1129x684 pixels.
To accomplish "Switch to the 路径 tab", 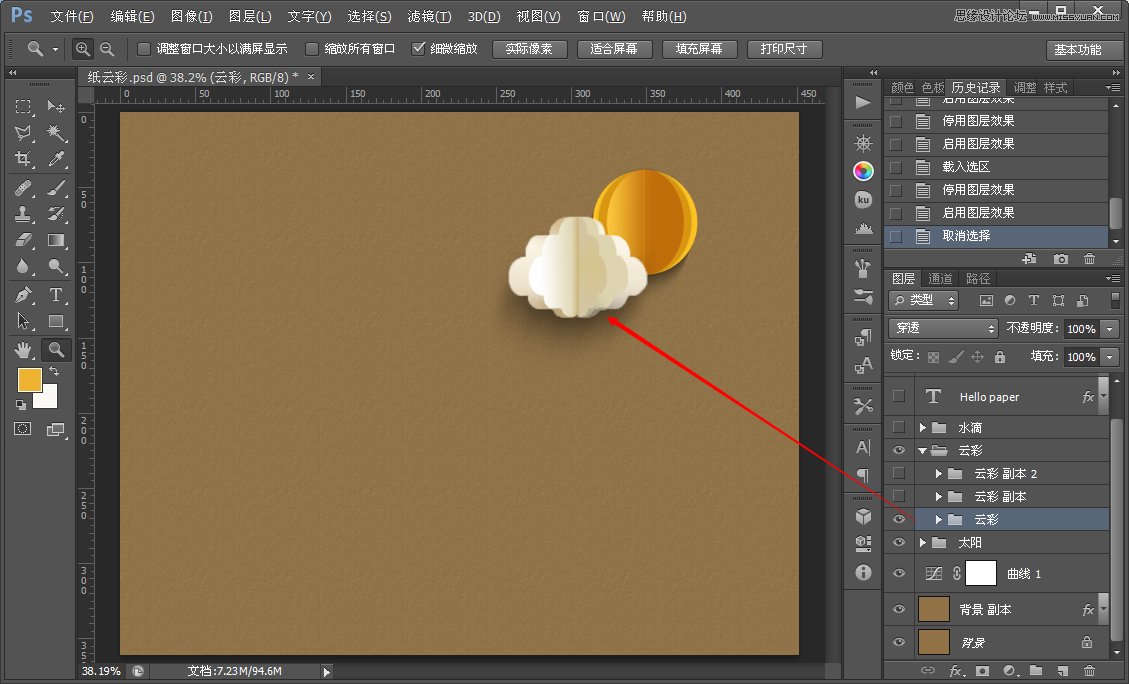I will 978,279.
